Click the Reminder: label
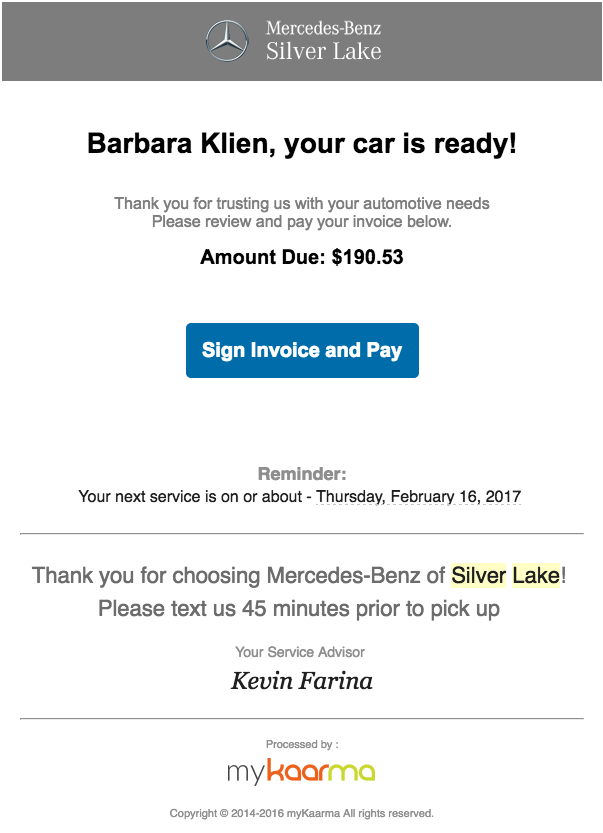This screenshot has width=603, height=833. 302,473
